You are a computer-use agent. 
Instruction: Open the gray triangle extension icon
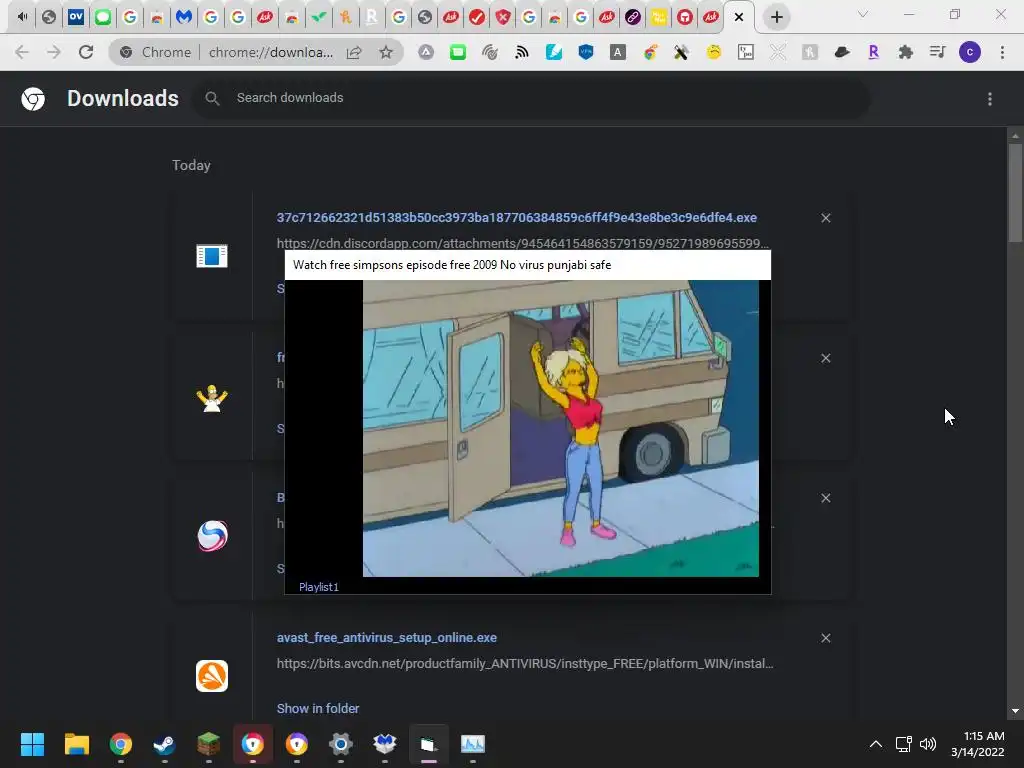tap(426, 52)
